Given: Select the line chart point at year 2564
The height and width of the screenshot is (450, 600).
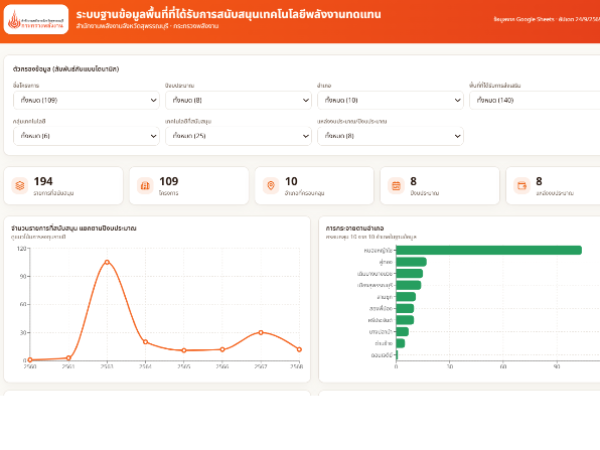Looking at the screenshot, I should pos(145,342).
